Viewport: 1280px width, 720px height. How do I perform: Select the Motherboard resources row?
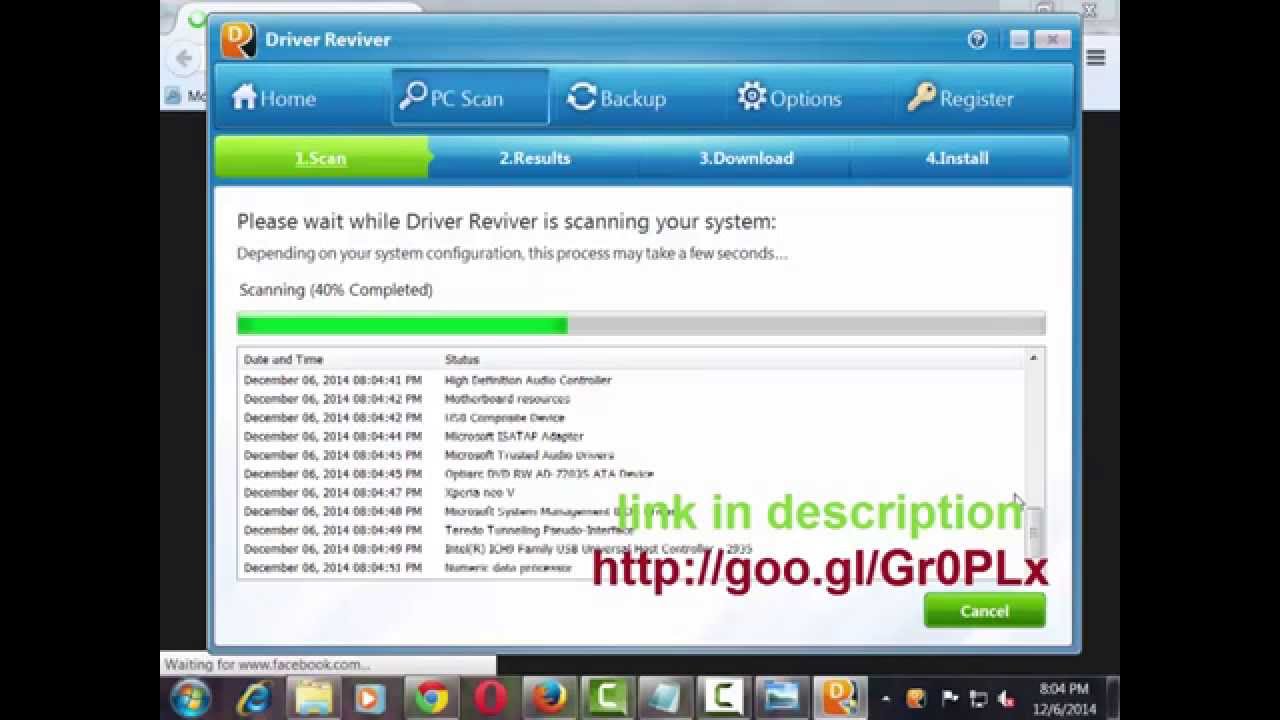[630, 399]
